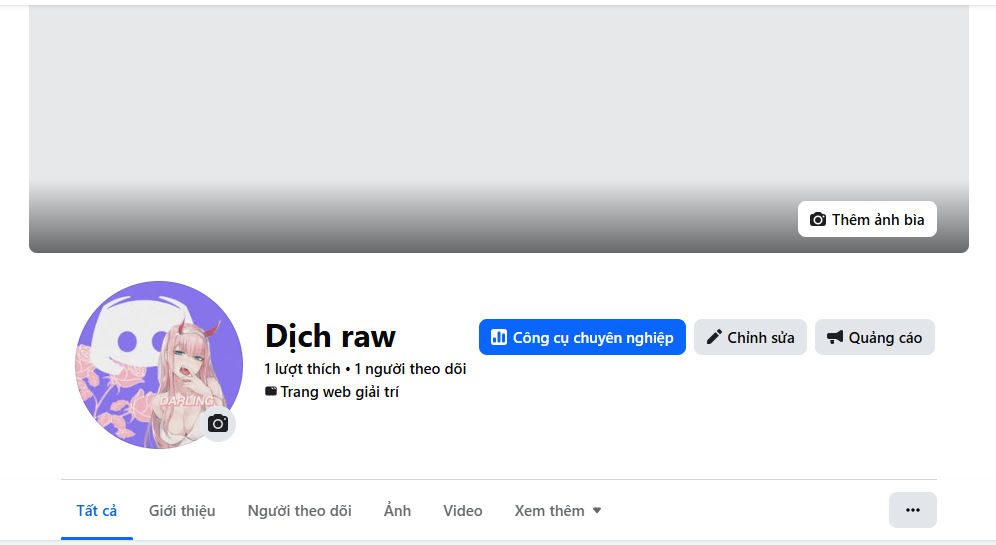Switch to the 'Video' tab
This screenshot has height=545, width=996.
[462, 511]
